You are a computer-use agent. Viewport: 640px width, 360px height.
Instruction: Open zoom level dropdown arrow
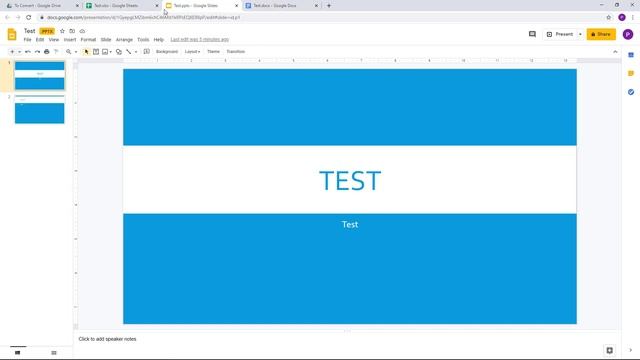[x=76, y=52]
